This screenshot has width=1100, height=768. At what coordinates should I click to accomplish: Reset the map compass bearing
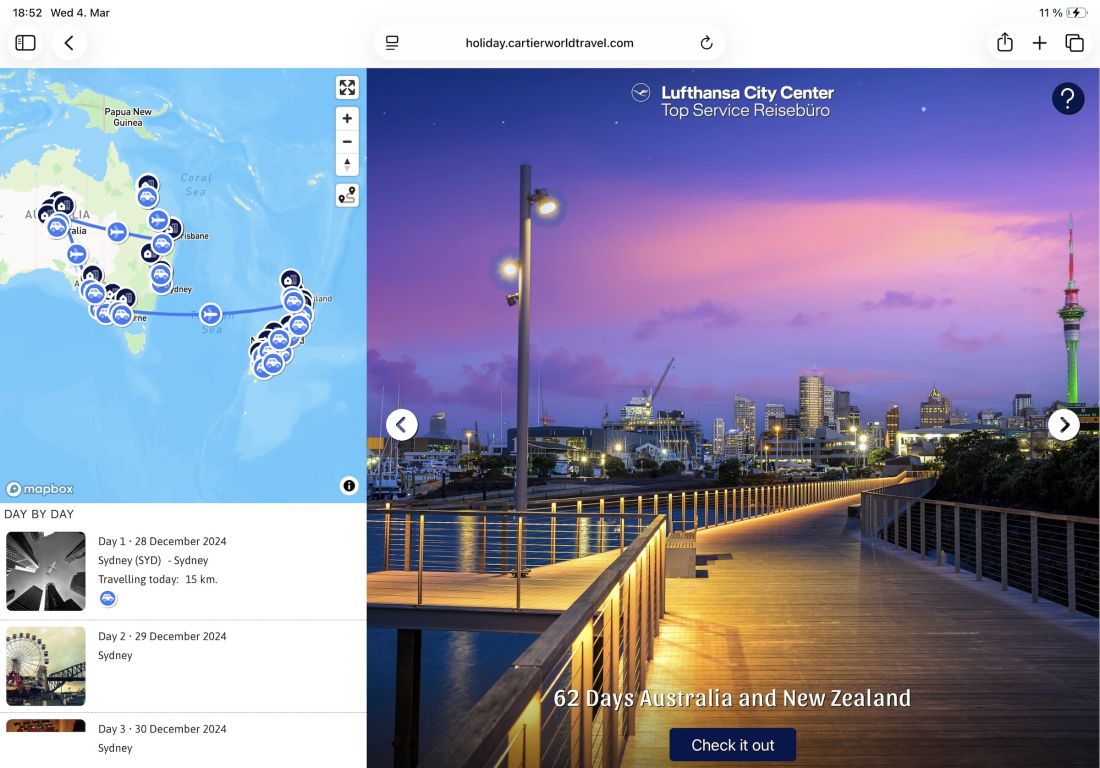click(347, 165)
